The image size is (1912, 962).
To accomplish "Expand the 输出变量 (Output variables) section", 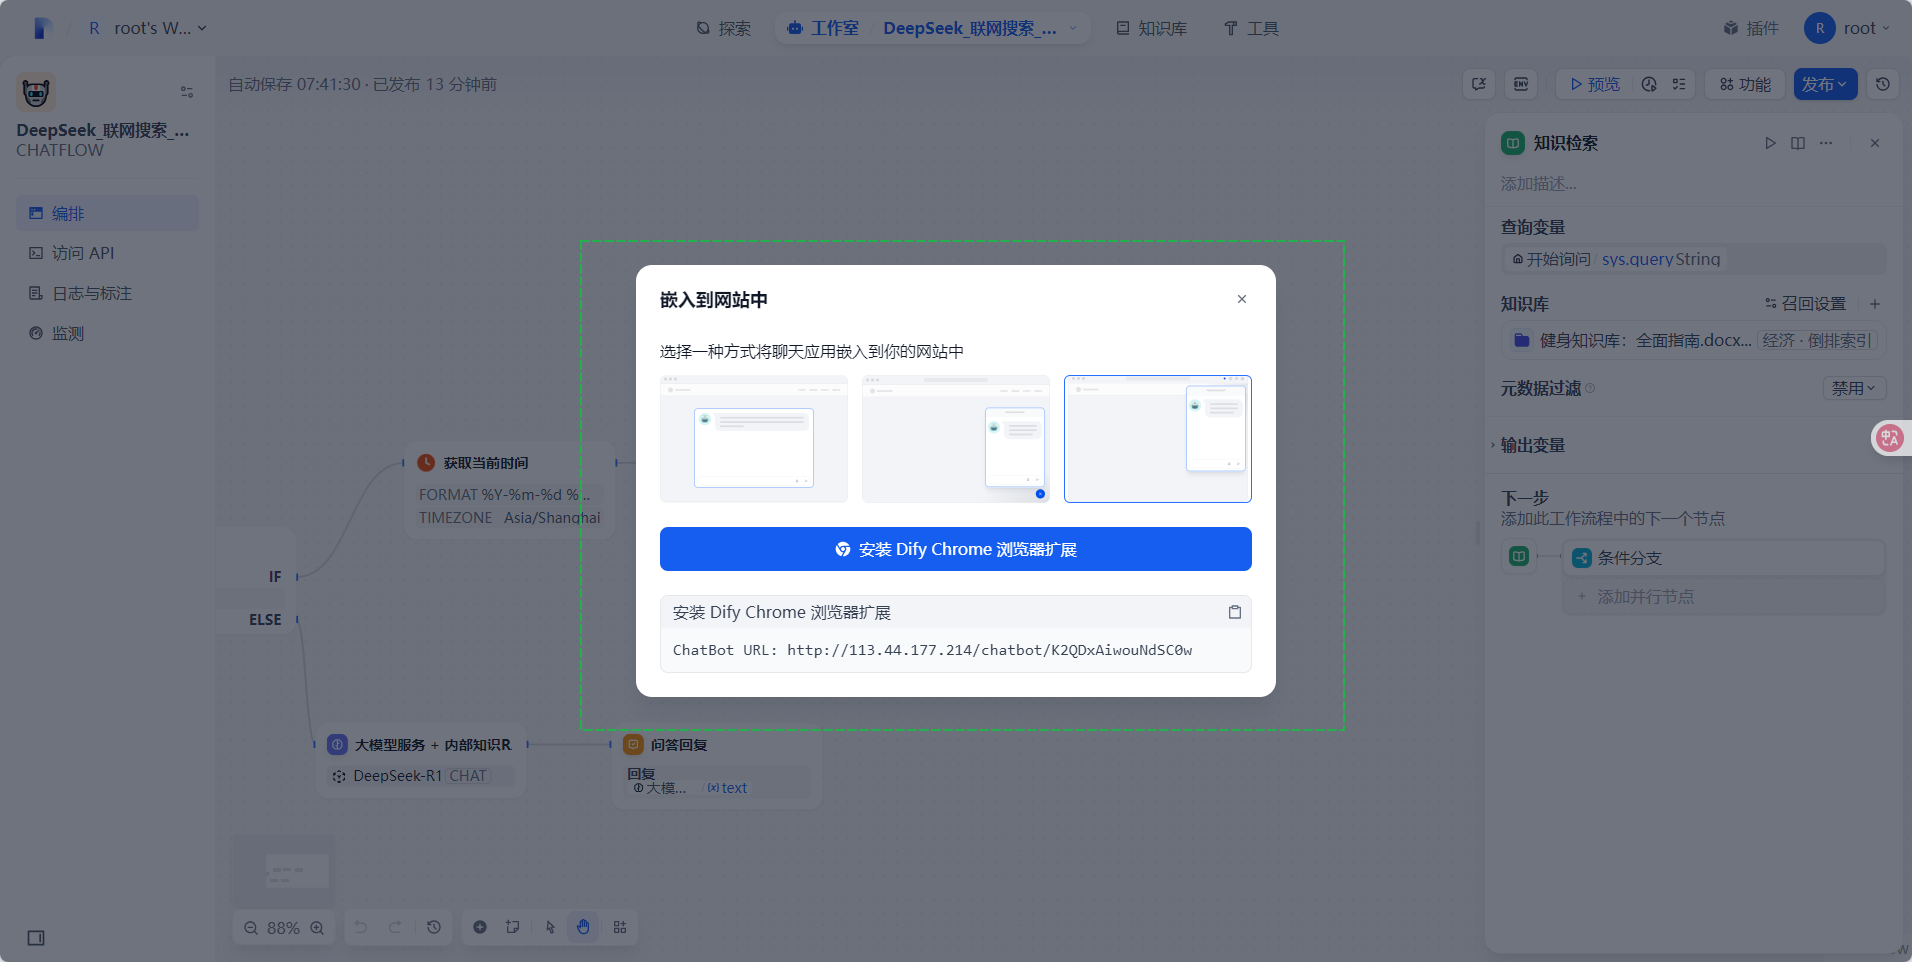I will pos(1532,445).
